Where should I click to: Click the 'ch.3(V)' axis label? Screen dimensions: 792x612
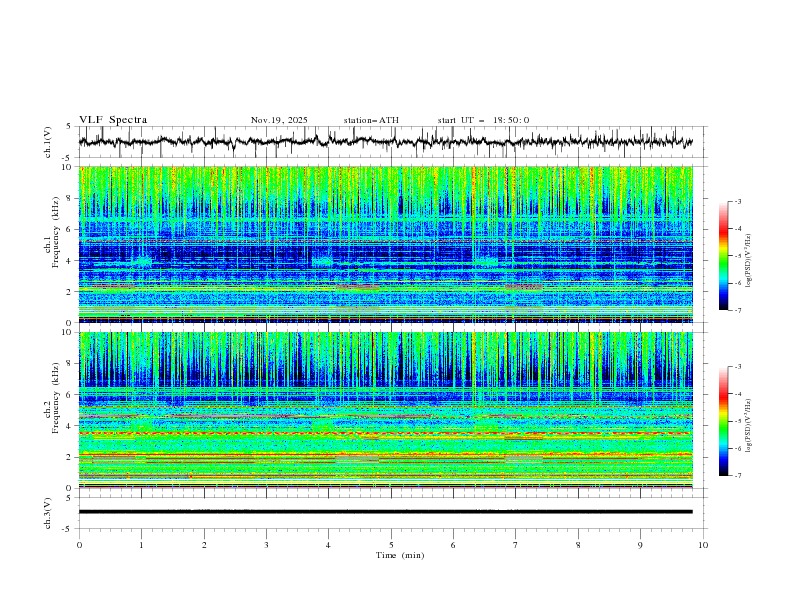(48, 513)
